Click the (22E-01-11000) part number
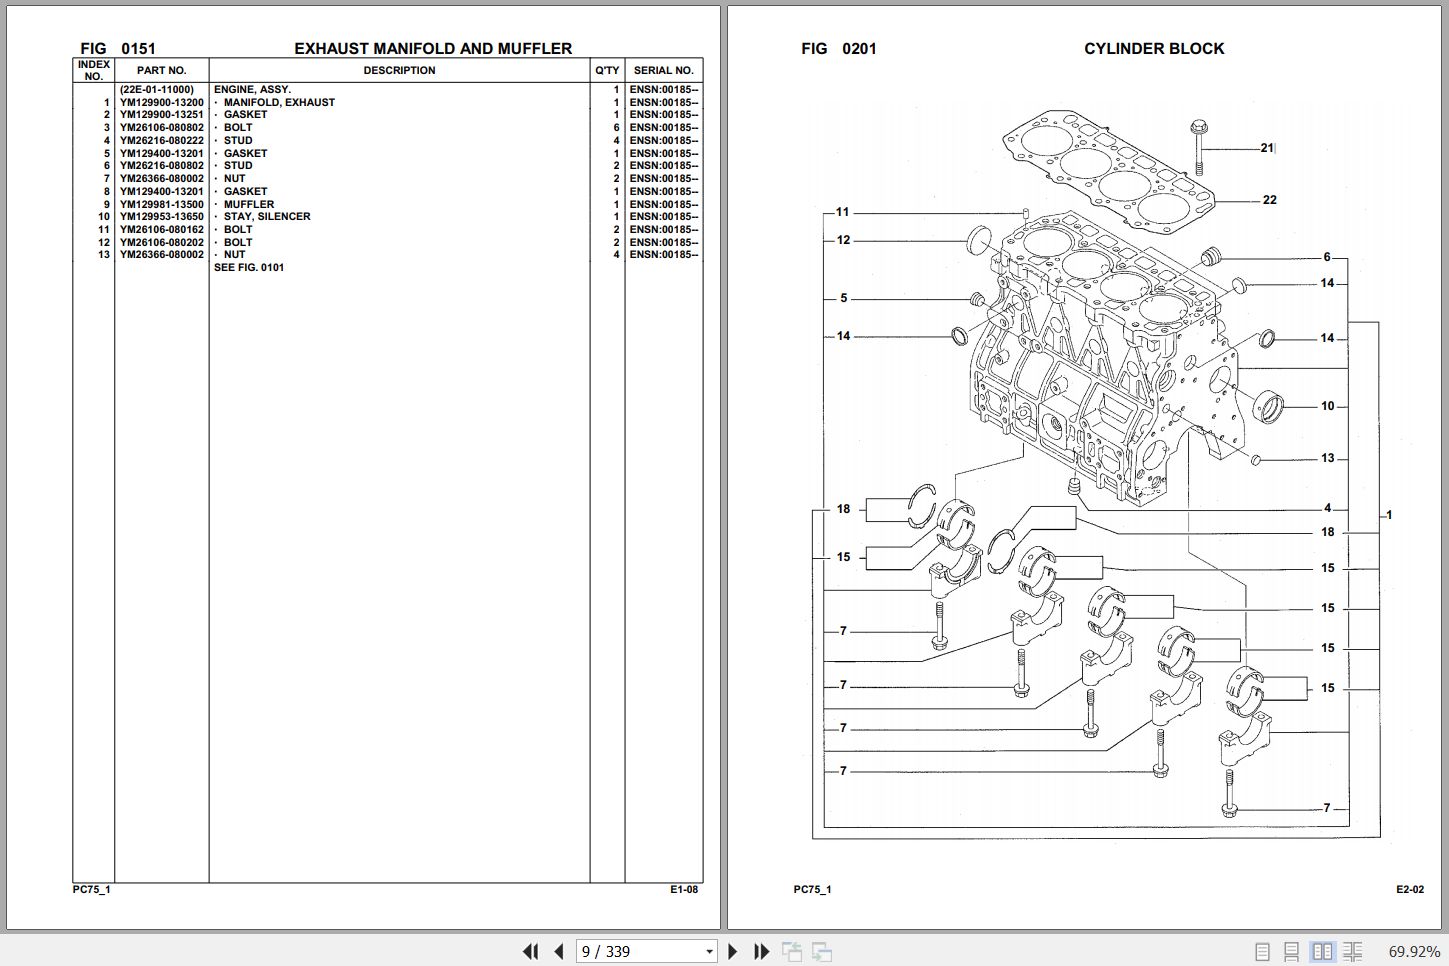The image size is (1449, 966). (x=157, y=89)
